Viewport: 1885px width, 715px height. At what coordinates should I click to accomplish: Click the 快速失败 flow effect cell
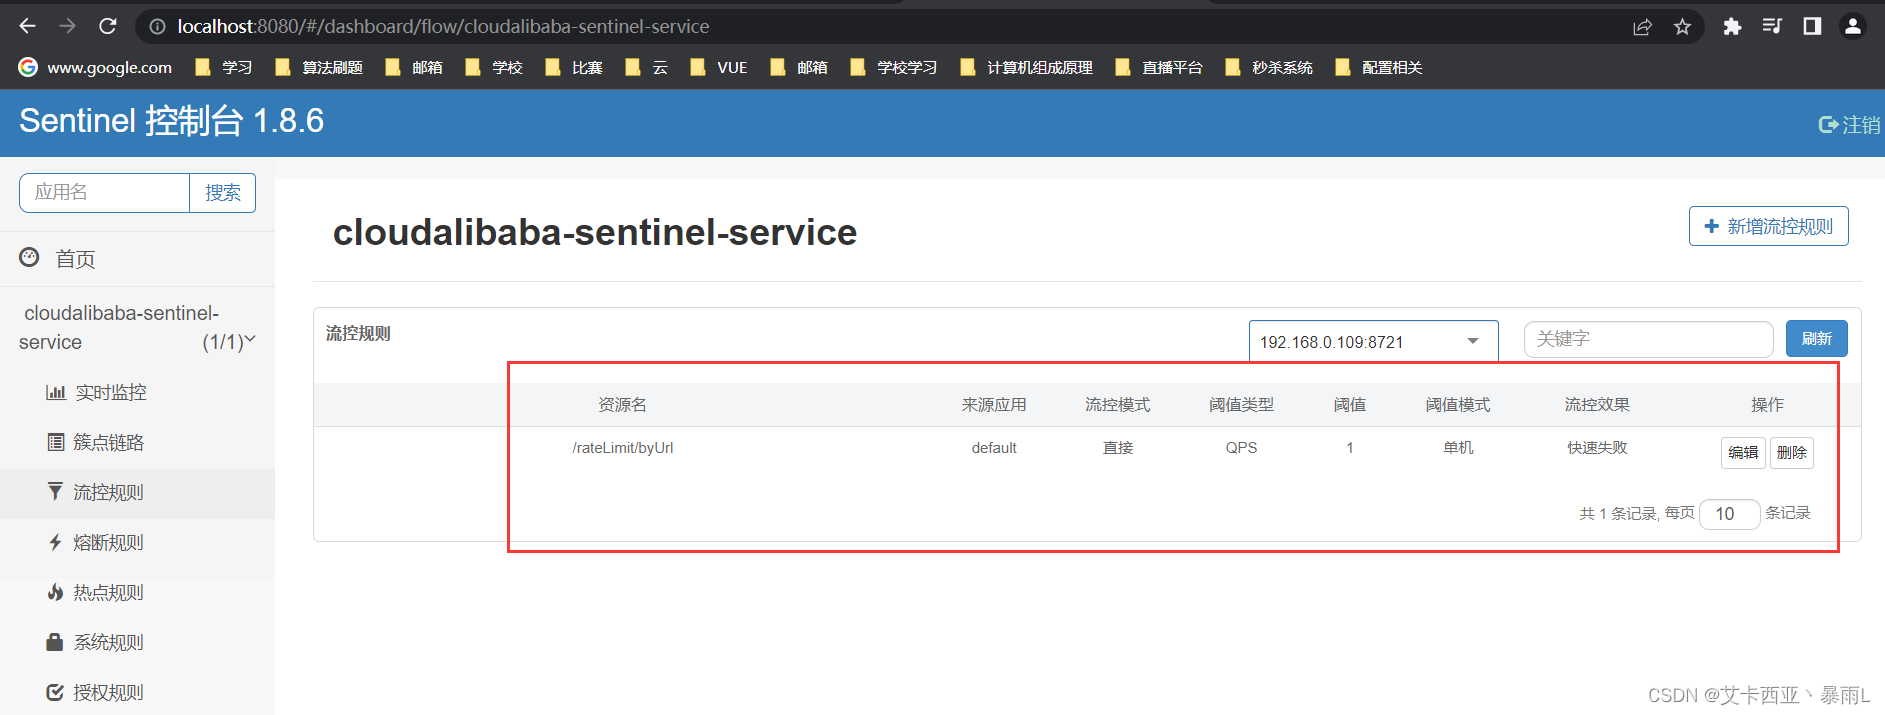click(1597, 448)
